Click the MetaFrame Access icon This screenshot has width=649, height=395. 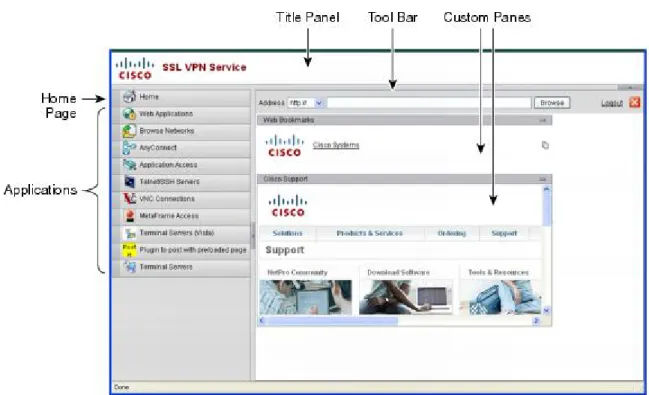[130, 216]
